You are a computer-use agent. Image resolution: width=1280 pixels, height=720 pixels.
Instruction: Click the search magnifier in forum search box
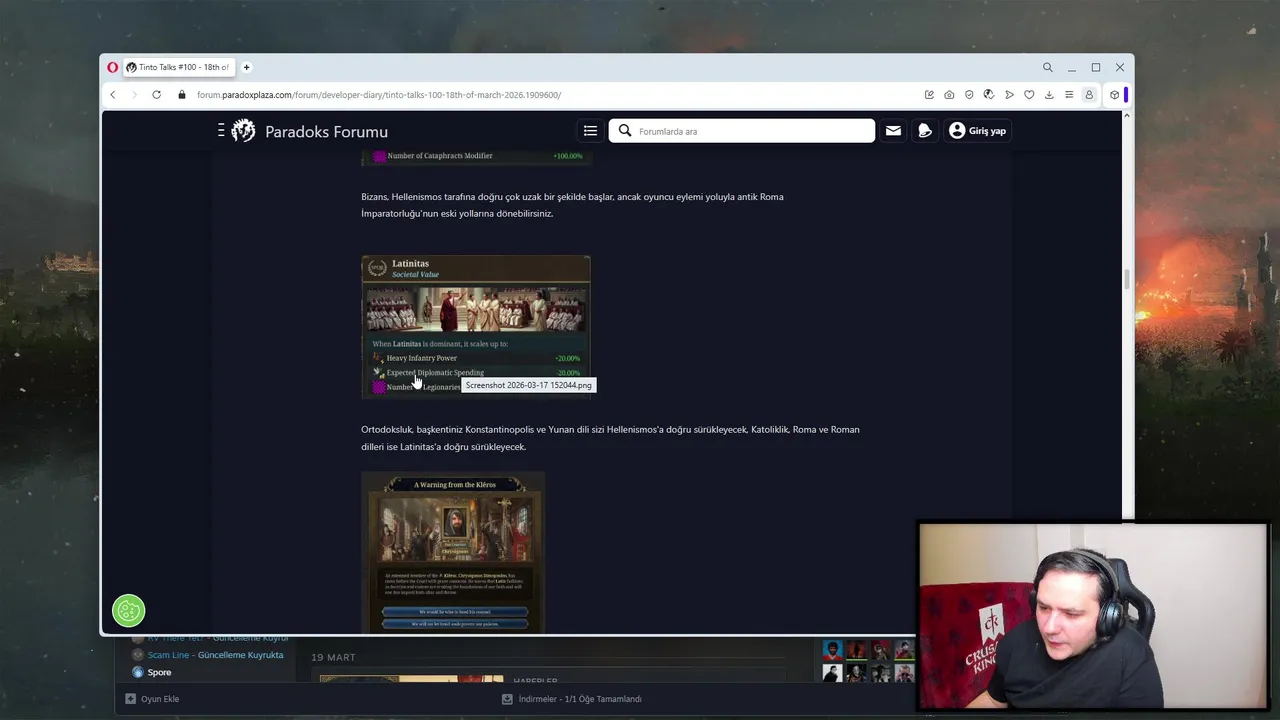tap(625, 131)
